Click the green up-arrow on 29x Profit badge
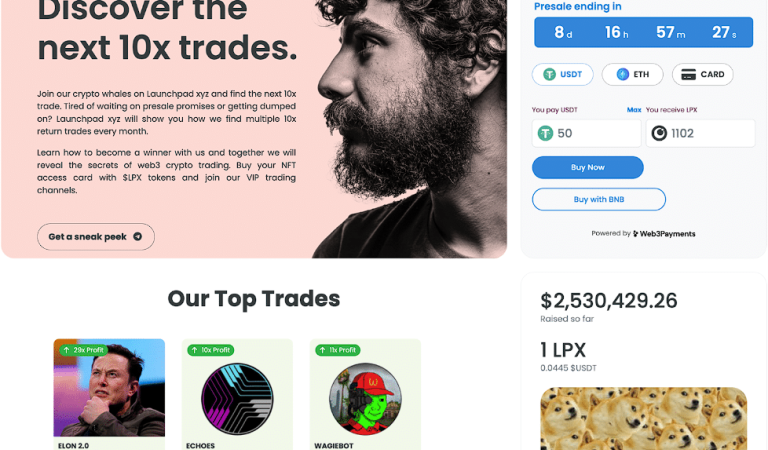This screenshot has width=768, height=450. coord(66,350)
